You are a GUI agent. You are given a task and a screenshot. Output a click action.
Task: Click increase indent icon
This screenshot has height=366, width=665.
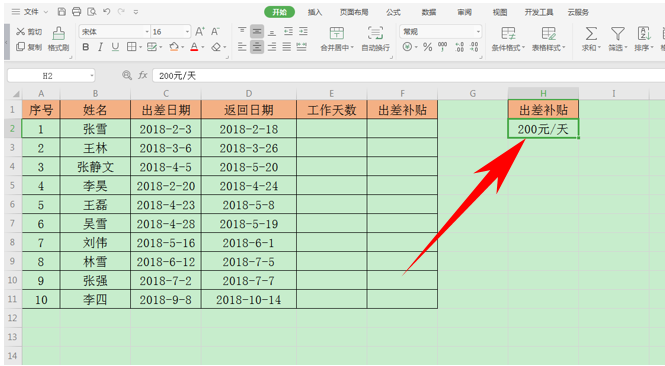pyautogui.click(x=303, y=31)
